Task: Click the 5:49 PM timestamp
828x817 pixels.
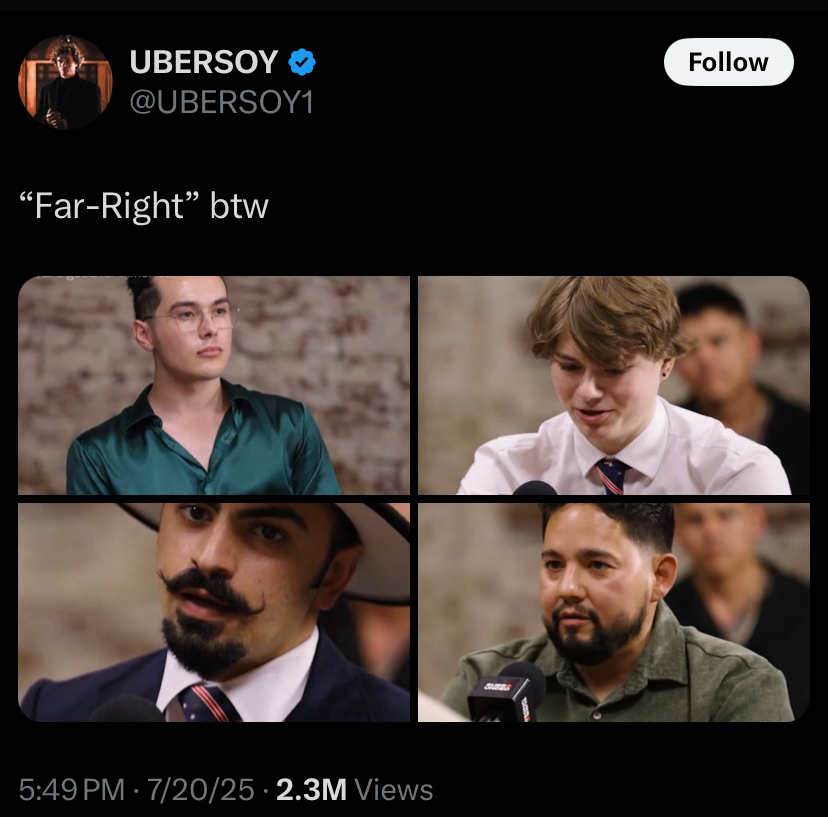Action: click(x=72, y=790)
